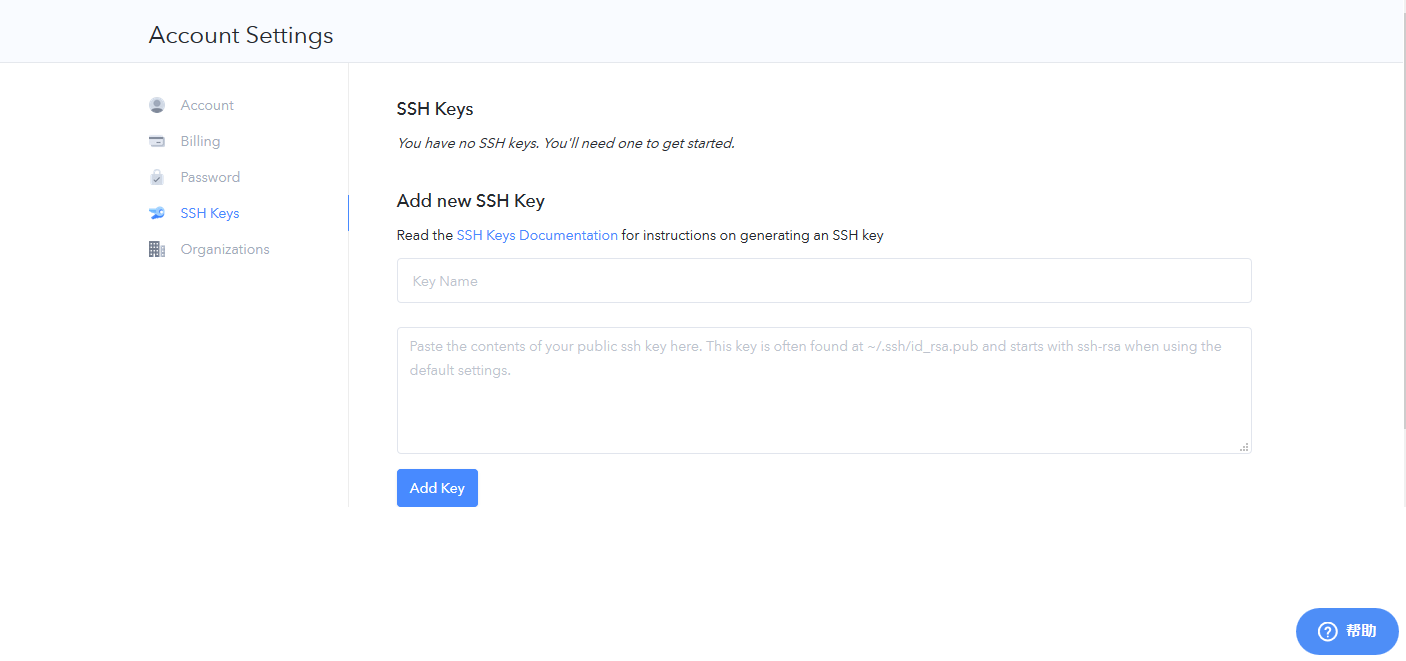Screen dimensions: 1406x661
Task: Open the SSH Keys Documentation link
Action: [x=537, y=236]
